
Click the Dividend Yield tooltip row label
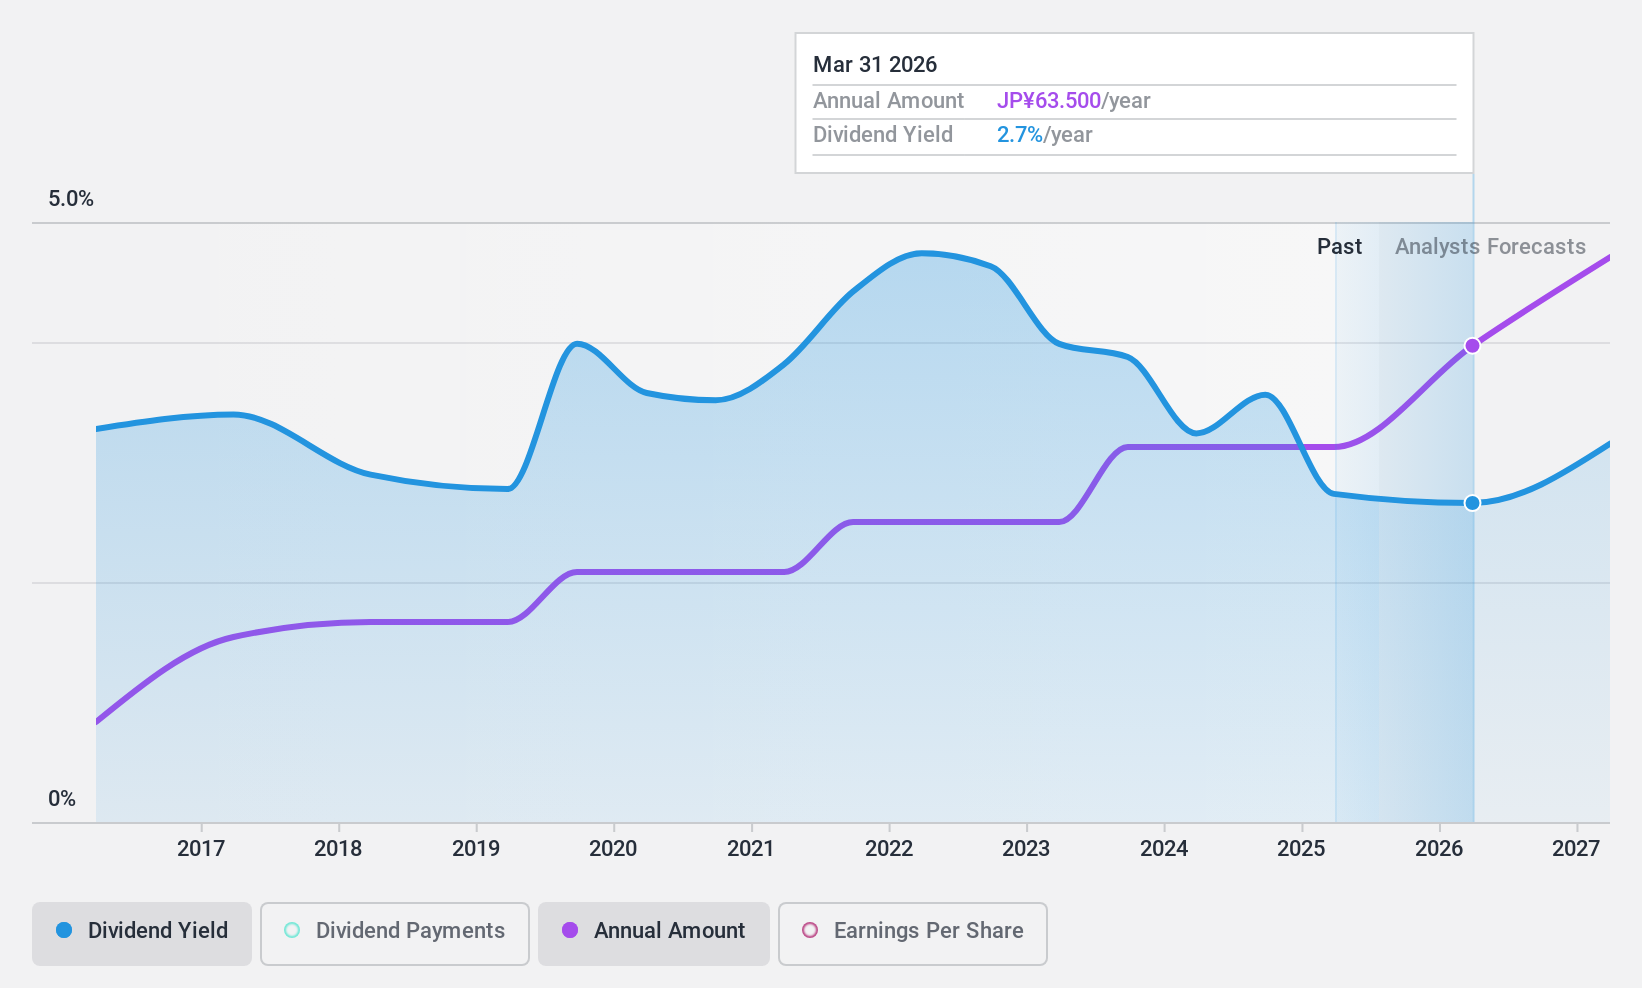tap(883, 135)
